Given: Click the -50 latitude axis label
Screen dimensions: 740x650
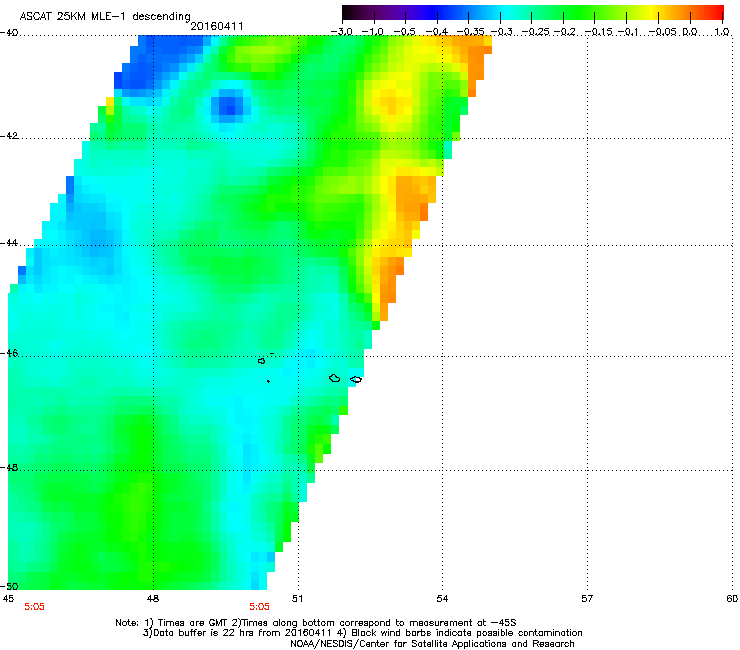Looking at the screenshot, I should tap(9, 586).
